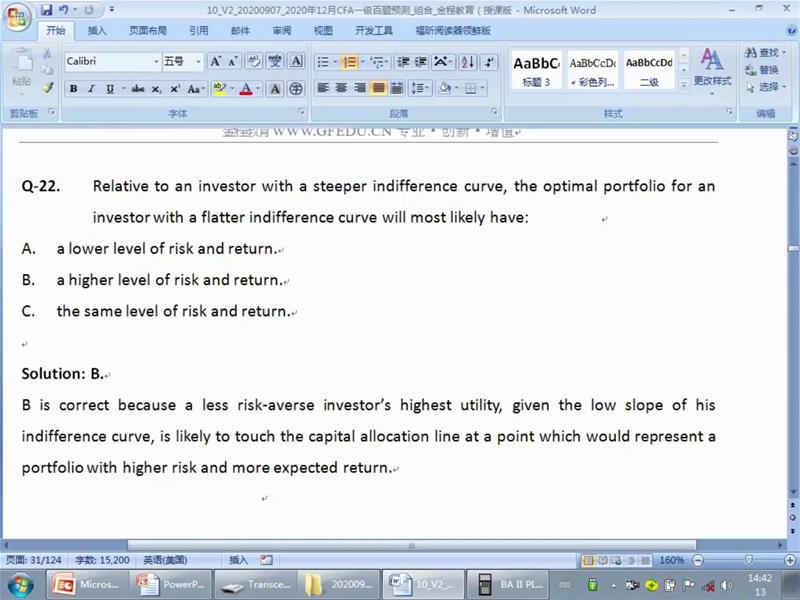Click the Save icon in quick access toolbar
This screenshot has height=600, width=800.
pos(46,10)
